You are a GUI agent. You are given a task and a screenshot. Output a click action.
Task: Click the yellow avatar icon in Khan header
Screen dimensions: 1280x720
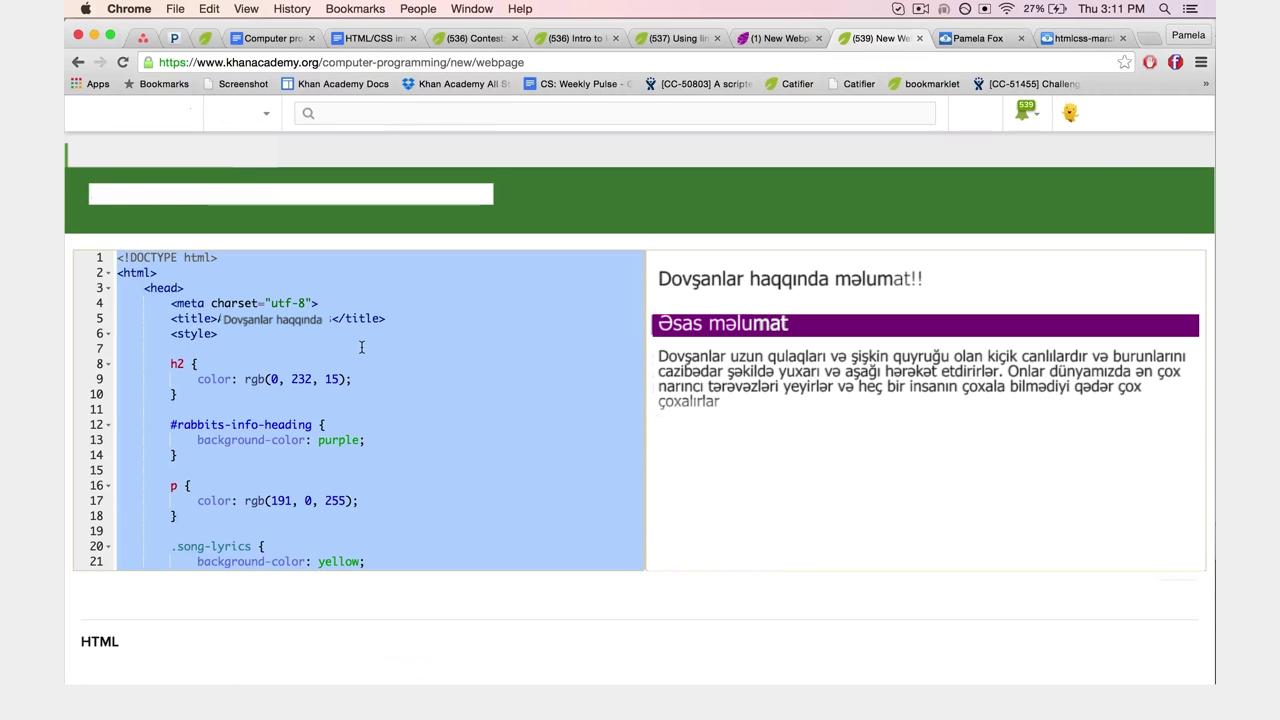click(1070, 113)
